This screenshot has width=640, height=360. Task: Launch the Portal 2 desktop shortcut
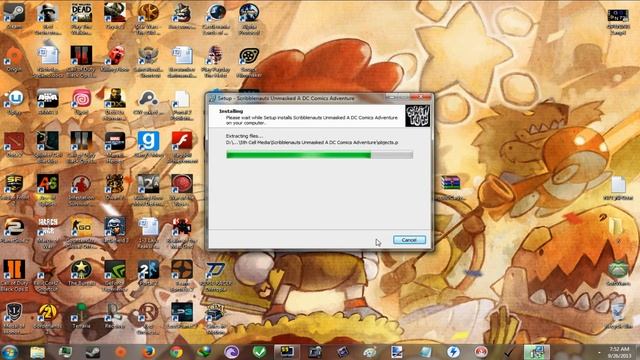click(148, 272)
